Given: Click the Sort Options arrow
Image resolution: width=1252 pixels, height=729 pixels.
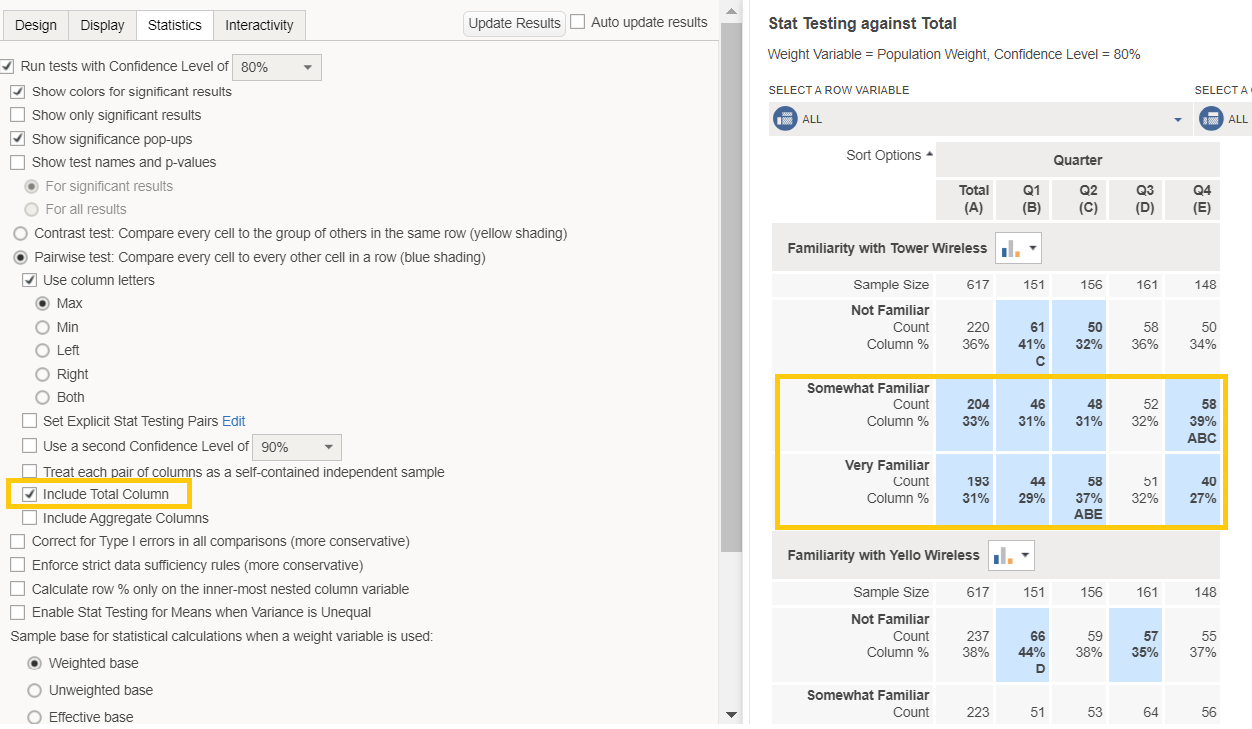Looking at the screenshot, I should 929,154.
